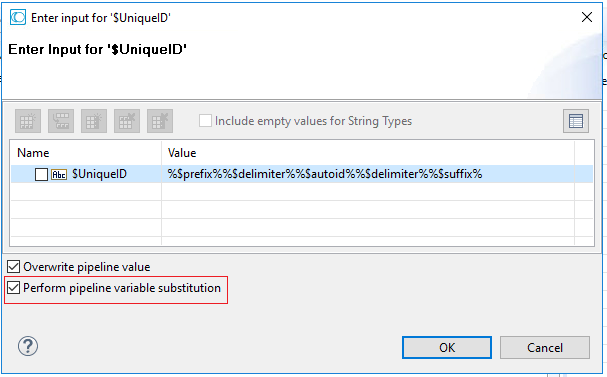607x377 pixels.
Task: Click the Insert Row toolbar icon
Action: click(61, 121)
